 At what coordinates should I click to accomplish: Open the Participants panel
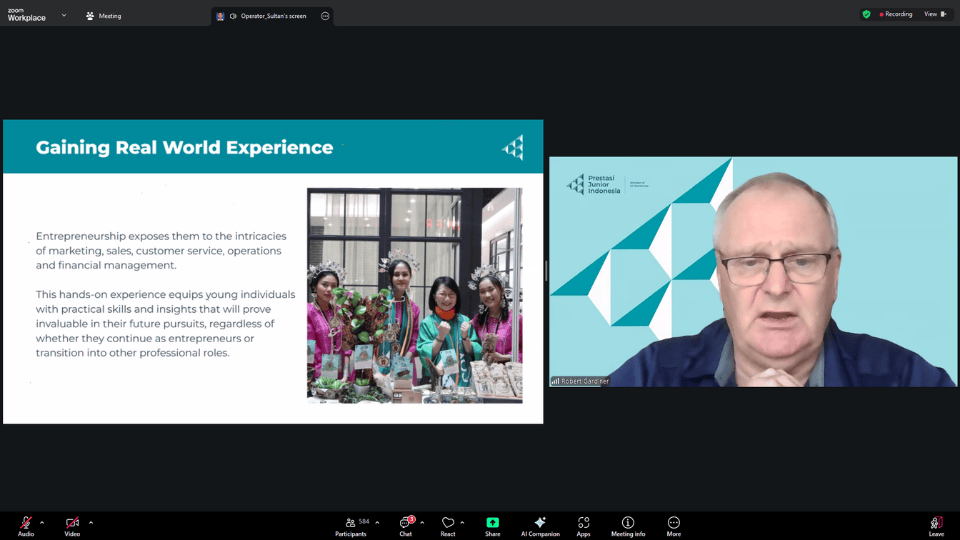pyautogui.click(x=350, y=523)
